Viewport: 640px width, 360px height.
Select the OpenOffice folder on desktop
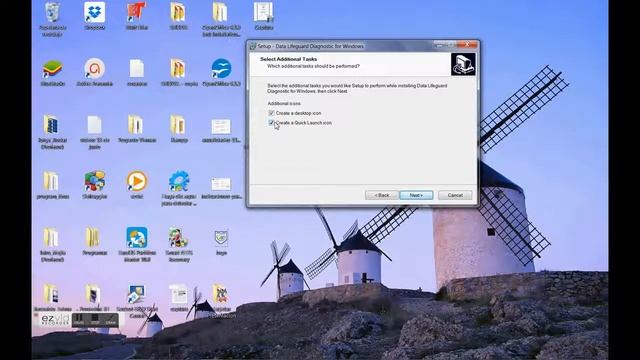point(220,13)
